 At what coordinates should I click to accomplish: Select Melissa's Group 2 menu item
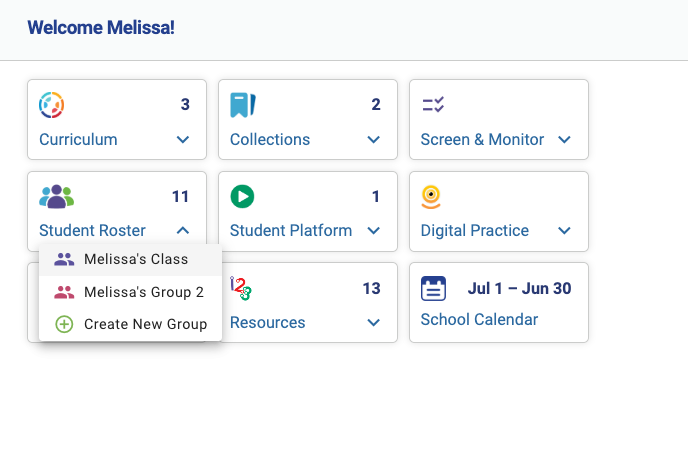tap(130, 292)
